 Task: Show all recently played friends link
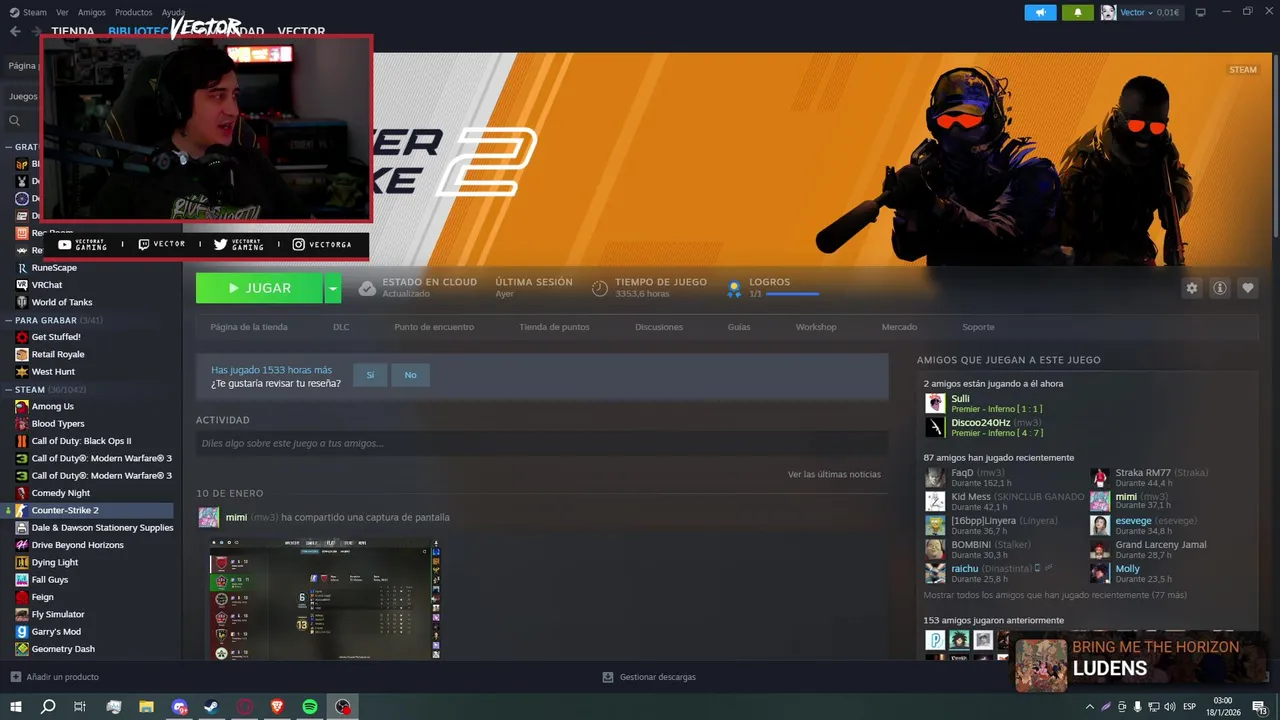tap(1055, 595)
